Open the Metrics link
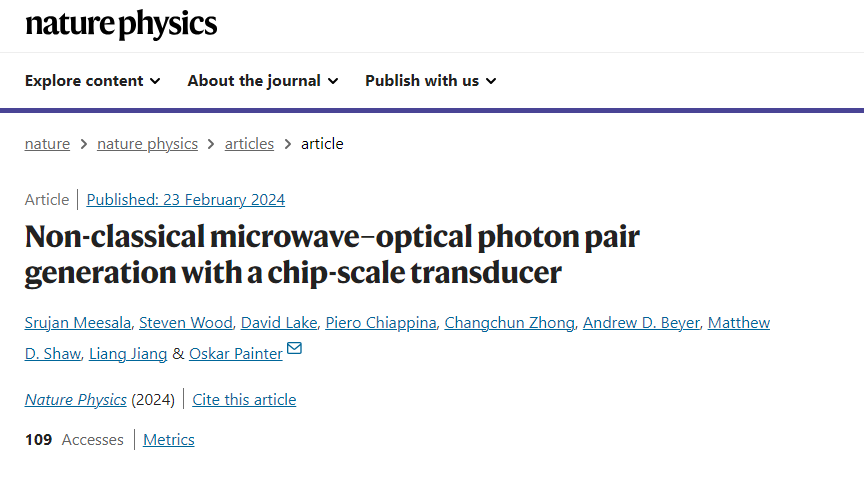The height and width of the screenshot is (477, 864). tap(169, 440)
